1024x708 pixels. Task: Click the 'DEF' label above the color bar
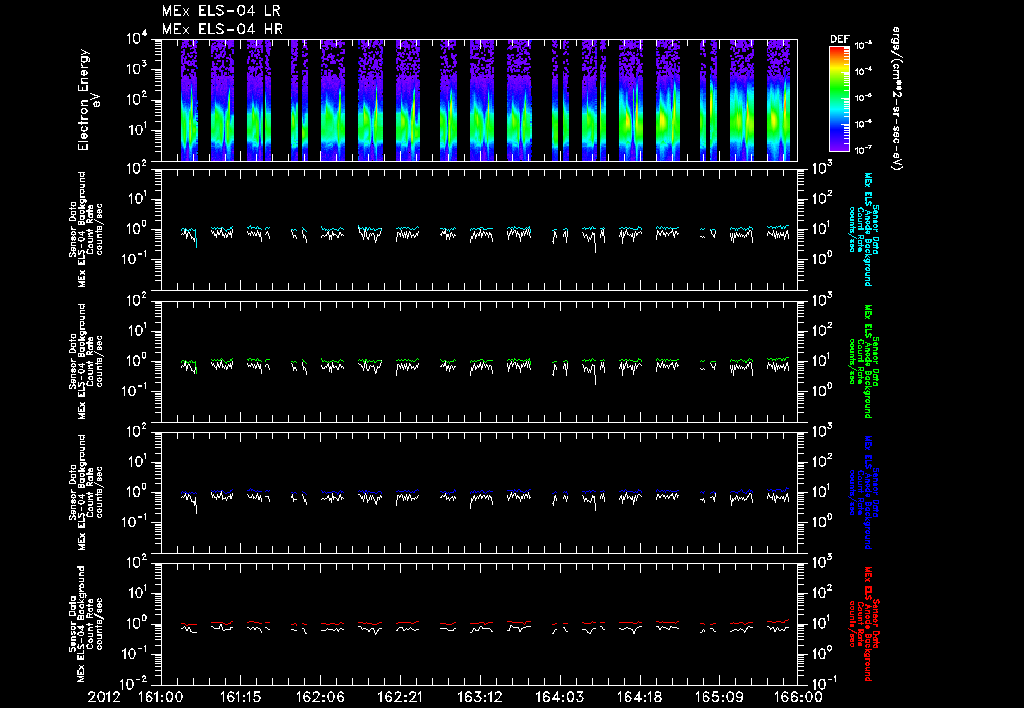click(839, 39)
